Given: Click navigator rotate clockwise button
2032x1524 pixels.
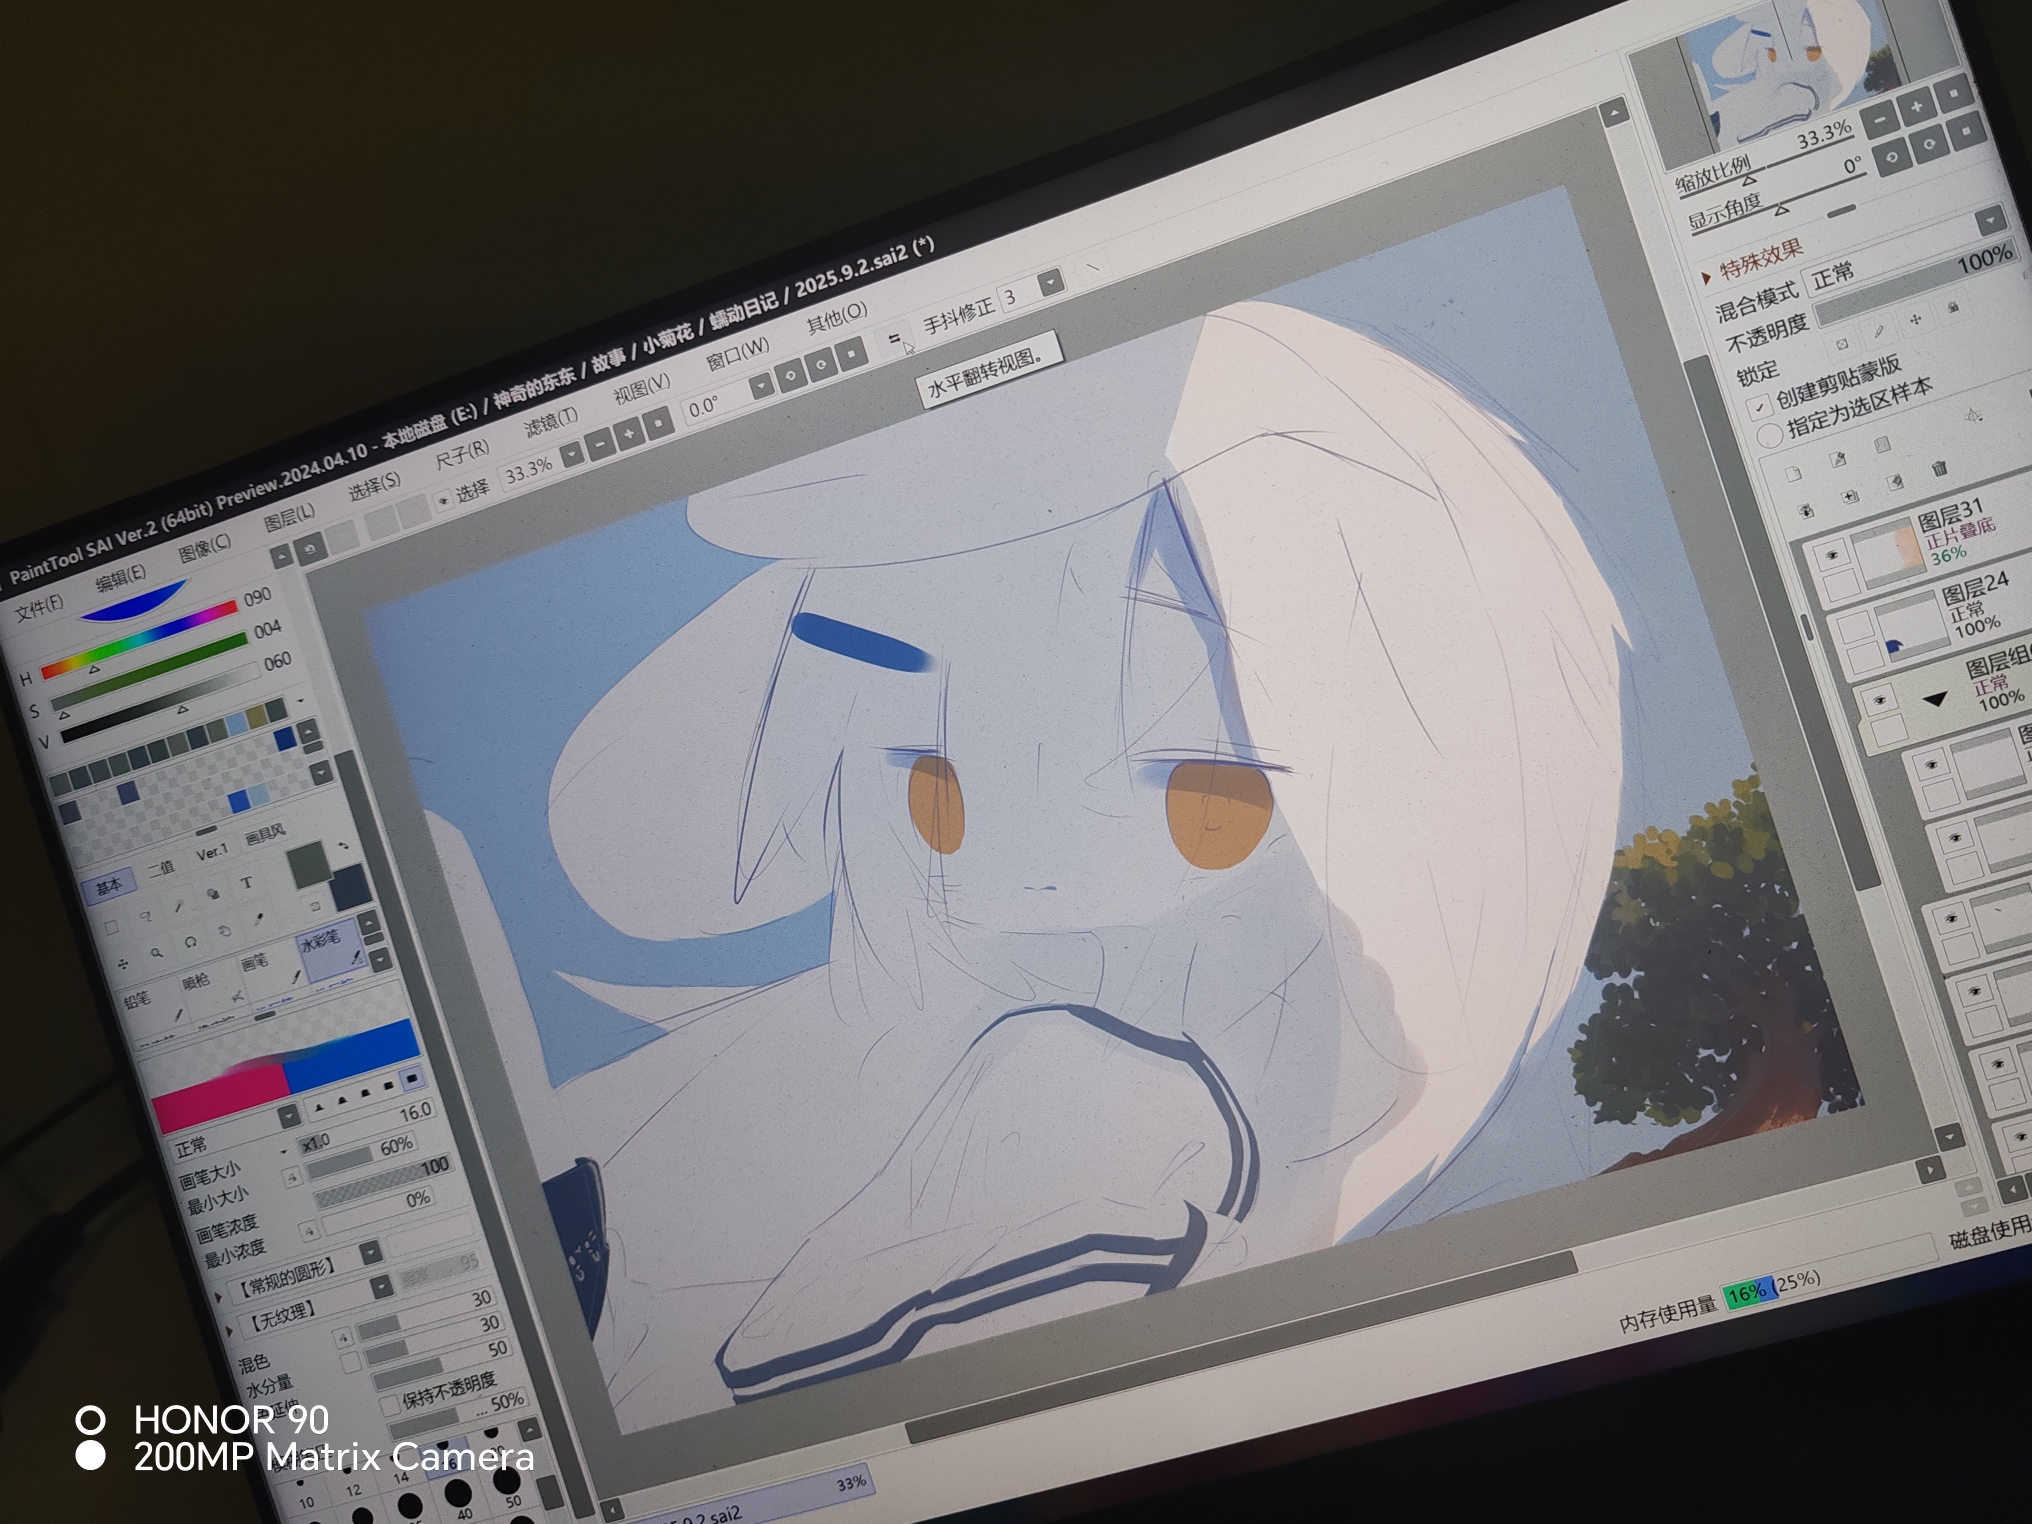Looking at the screenshot, I should point(1929,145).
